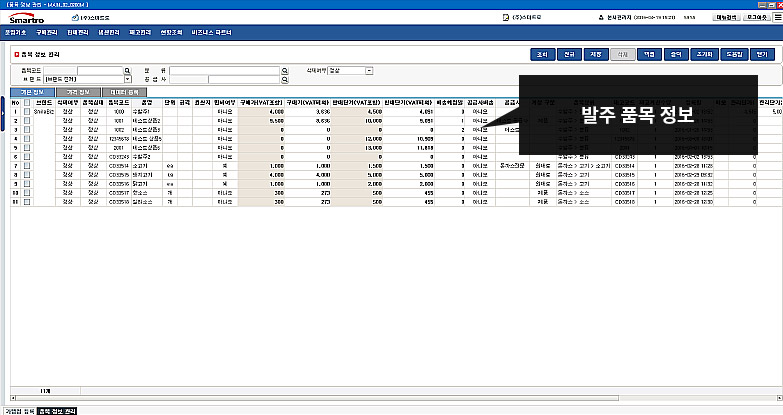Open the 현황조회 menu

[x=171, y=32]
